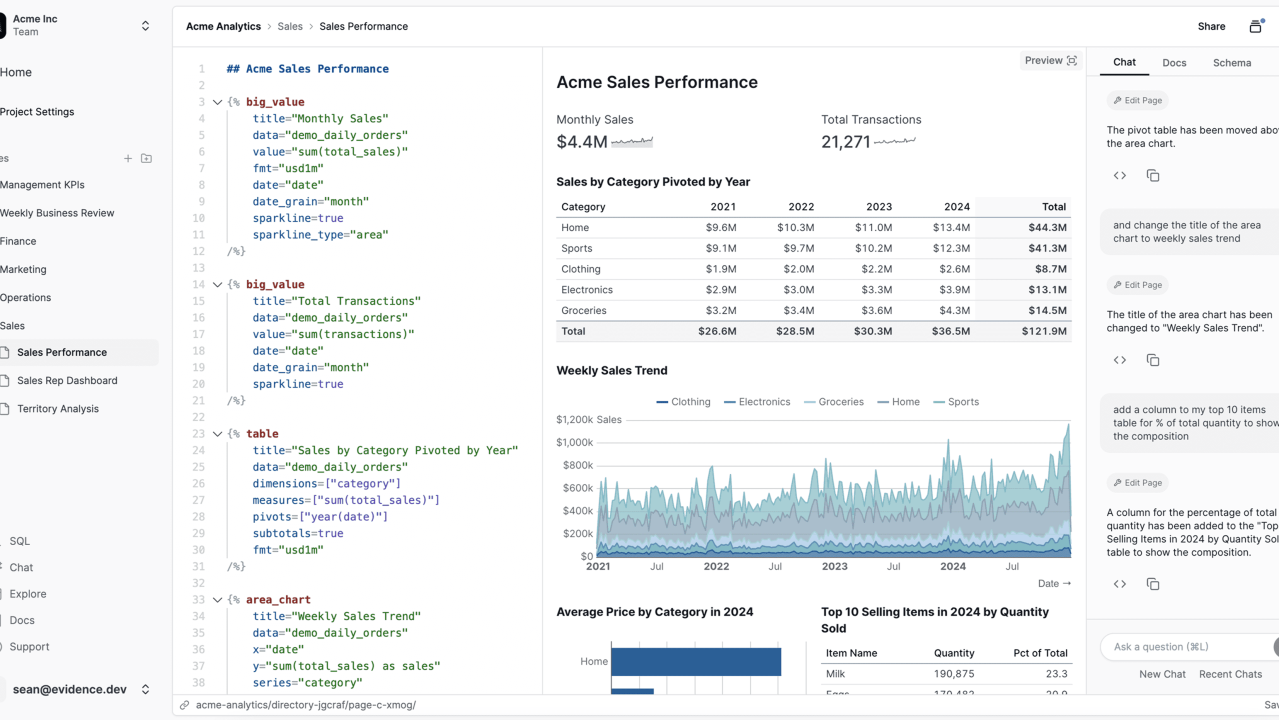This screenshot has height=720, width=1279.
Task: Copy the Weekly Sales Trend title change response
Action: point(1152,360)
